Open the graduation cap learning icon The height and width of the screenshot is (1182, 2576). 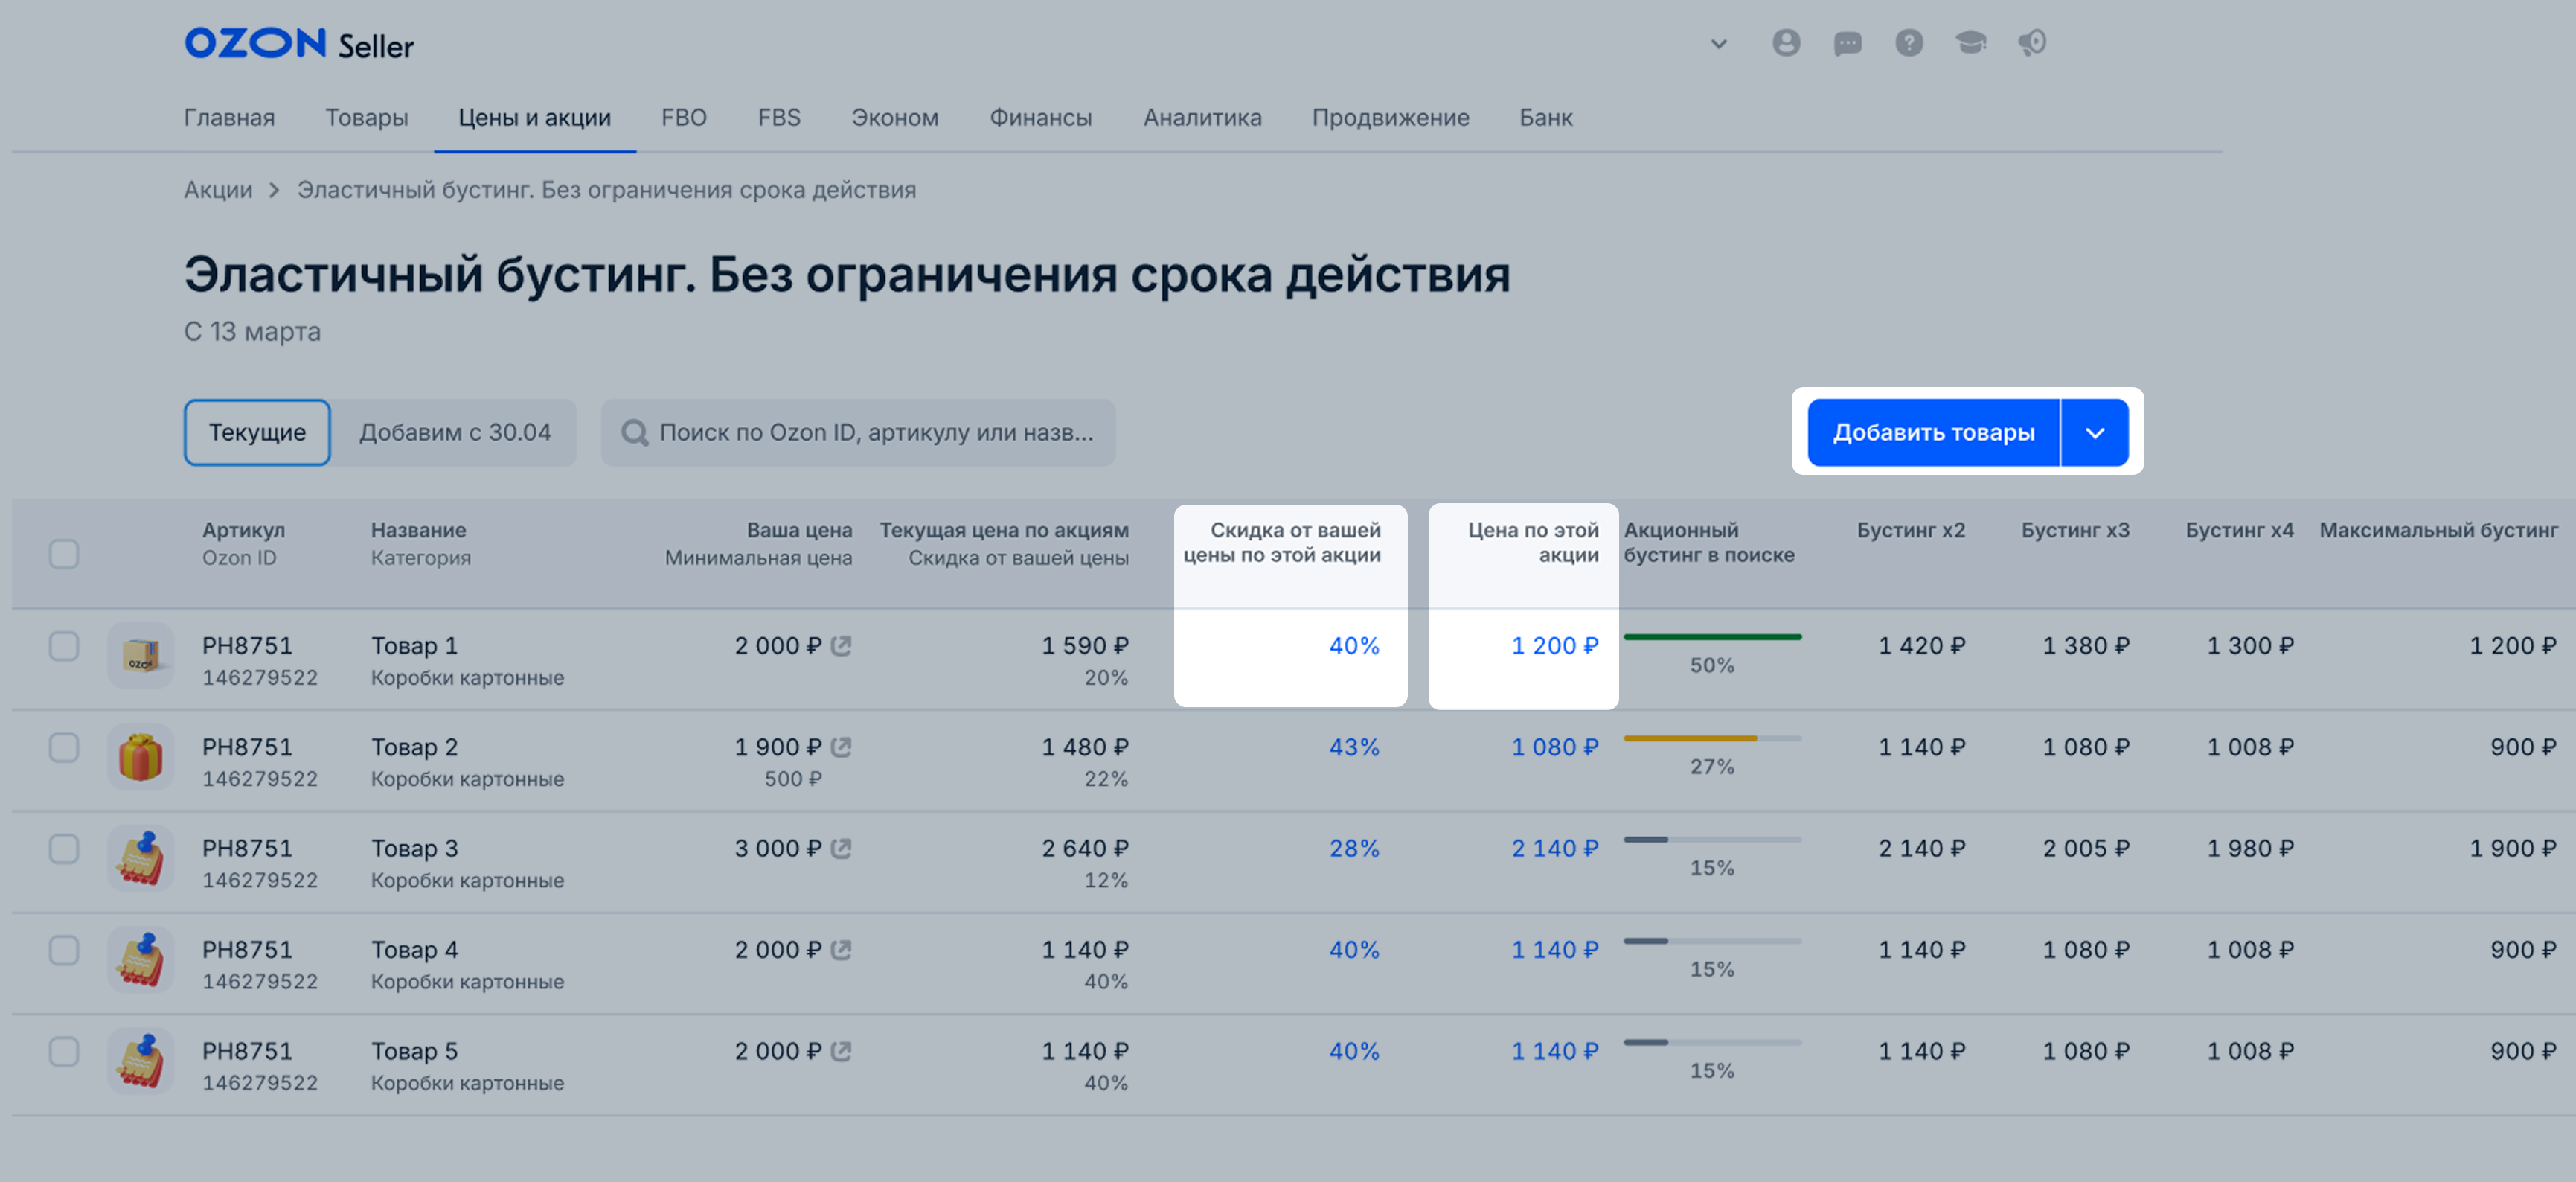(x=1971, y=43)
